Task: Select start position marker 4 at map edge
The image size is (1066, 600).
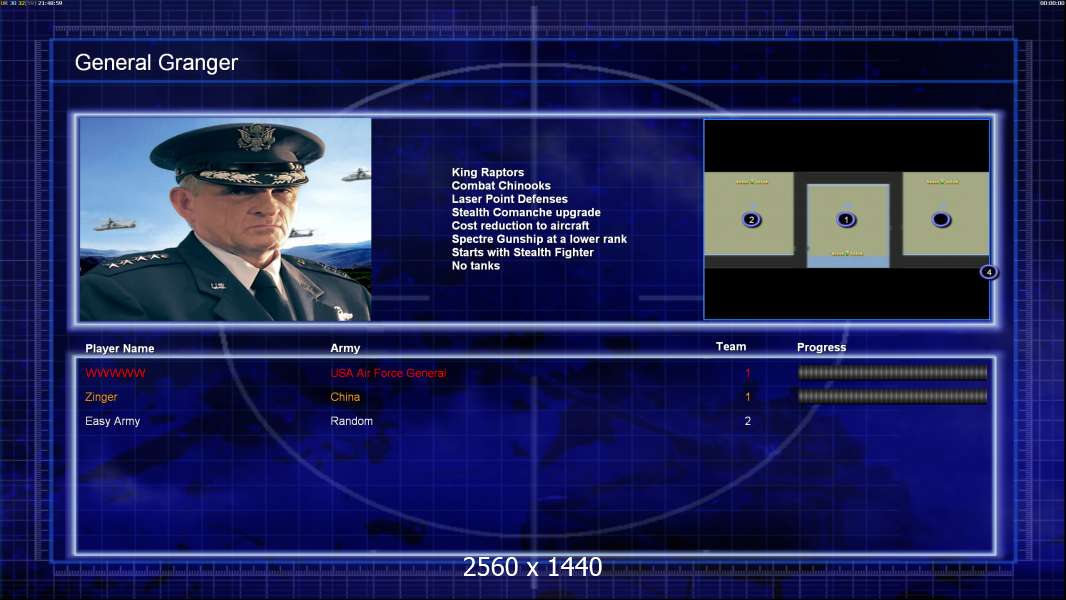Action: (x=988, y=272)
